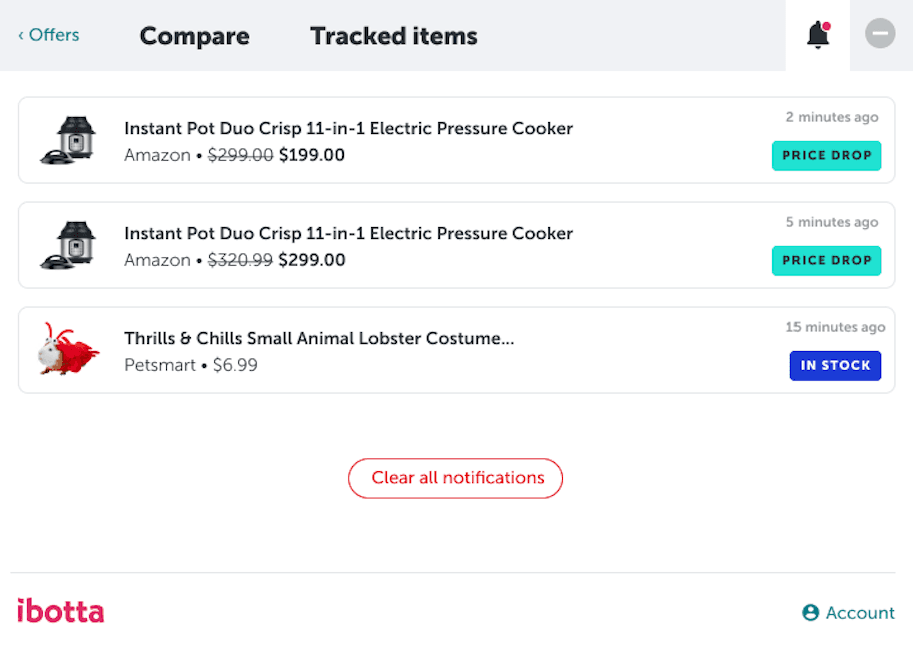Open the Thrills & Chills Lobster Costume notification
The height and width of the screenshot is (645, 913).
(x=319, y=338)
